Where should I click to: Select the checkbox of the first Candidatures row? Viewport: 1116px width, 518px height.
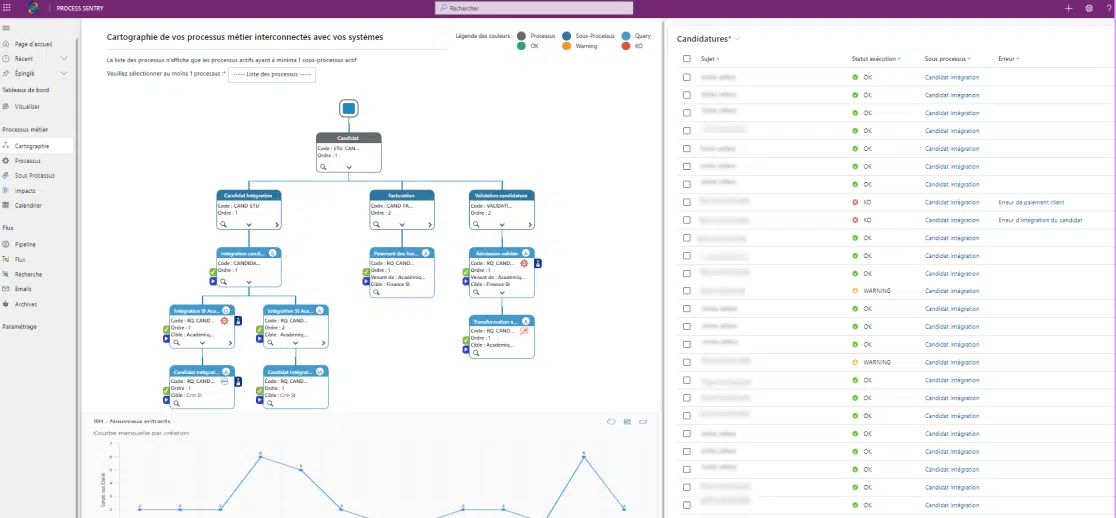pyautogui.click(x=686, y=77)
